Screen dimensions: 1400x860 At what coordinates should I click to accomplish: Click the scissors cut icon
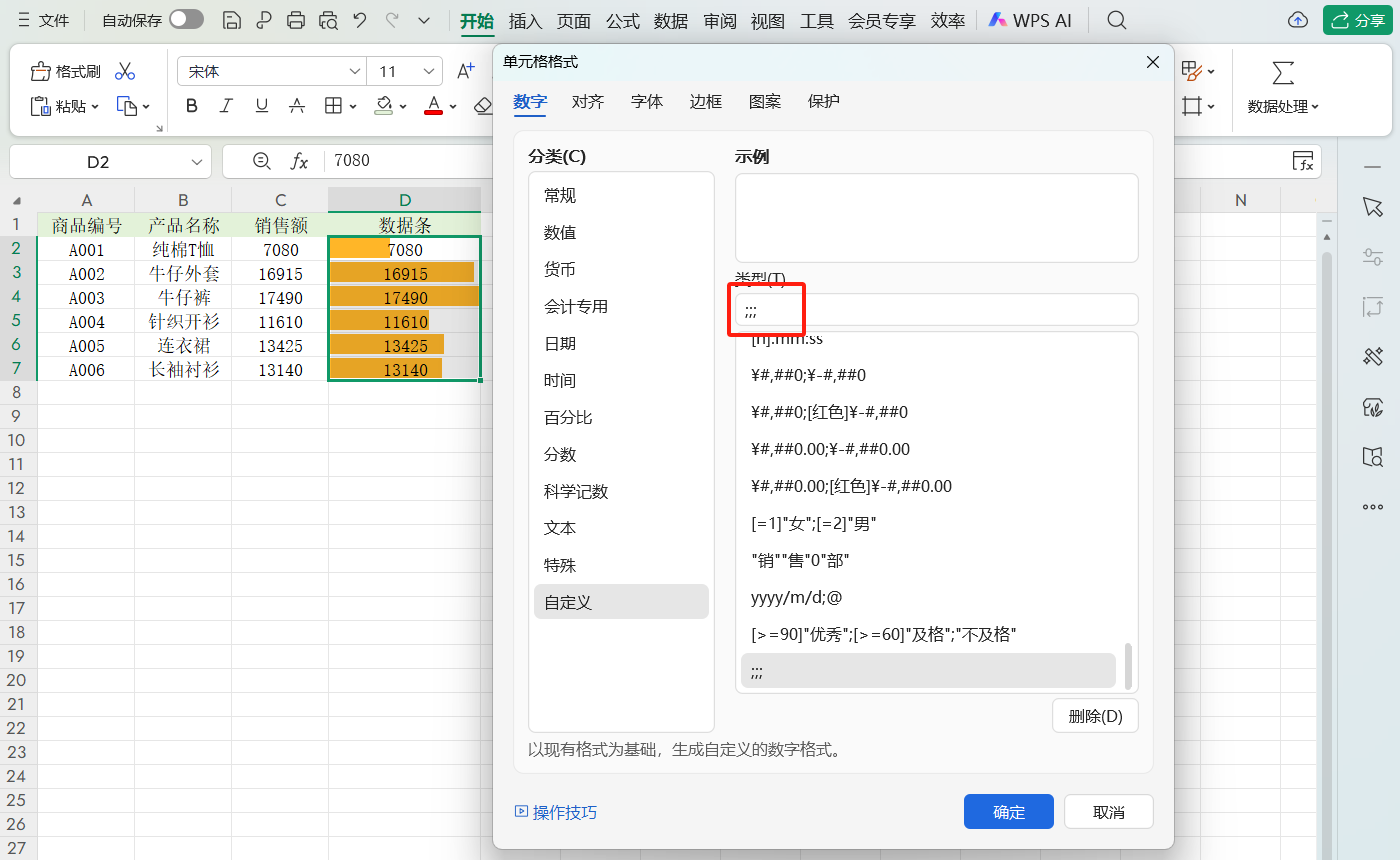(x=124, y=71)
